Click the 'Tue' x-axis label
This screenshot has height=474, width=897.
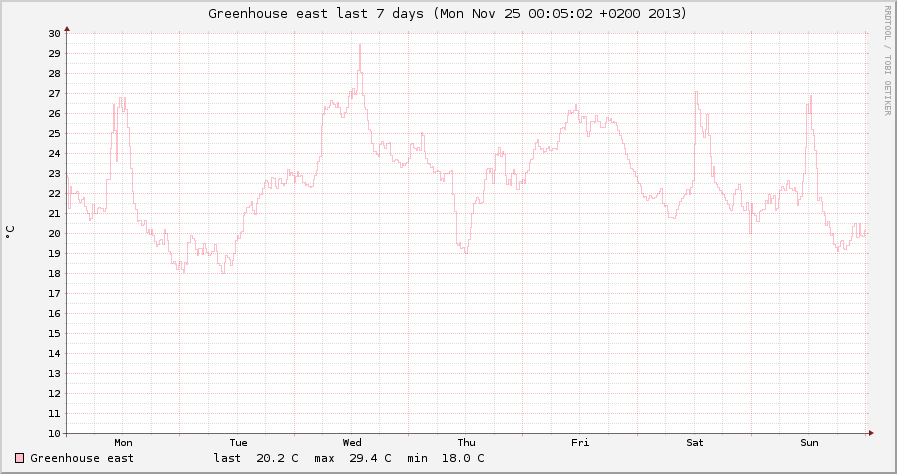click(238, 443)
